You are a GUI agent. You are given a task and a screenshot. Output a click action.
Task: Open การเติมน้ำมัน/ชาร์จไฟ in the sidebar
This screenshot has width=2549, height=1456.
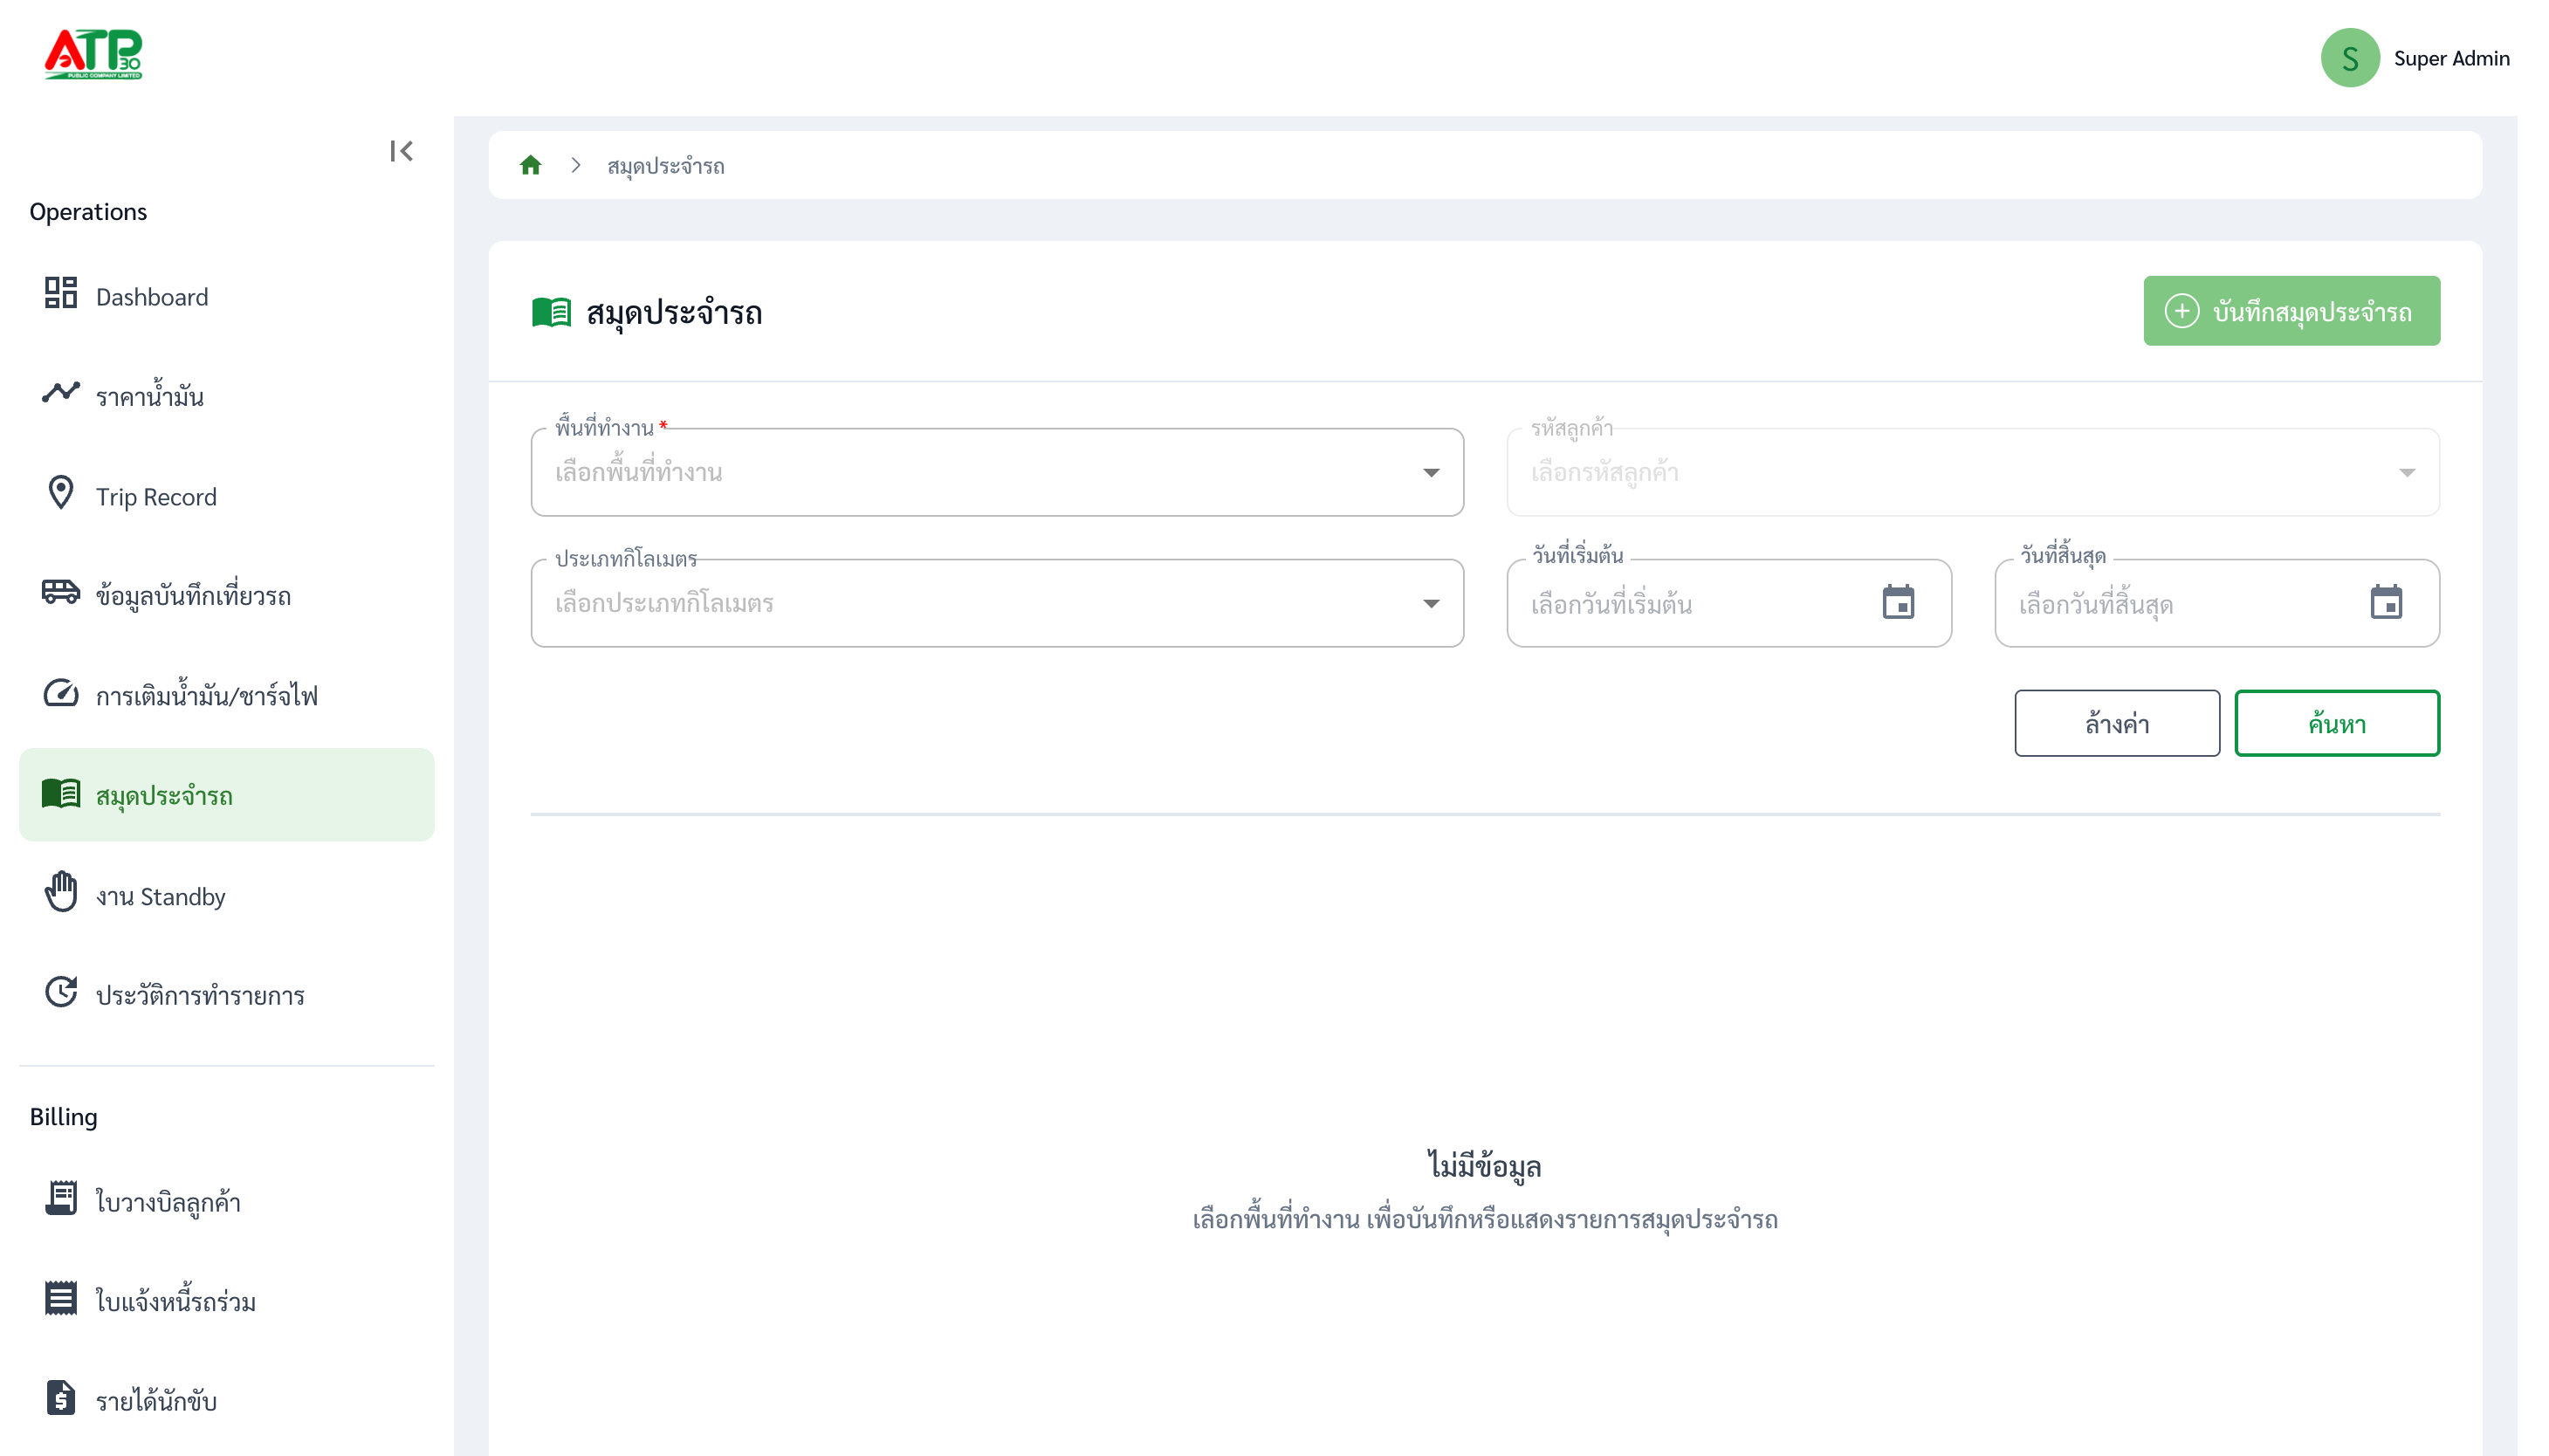point(227,696)
